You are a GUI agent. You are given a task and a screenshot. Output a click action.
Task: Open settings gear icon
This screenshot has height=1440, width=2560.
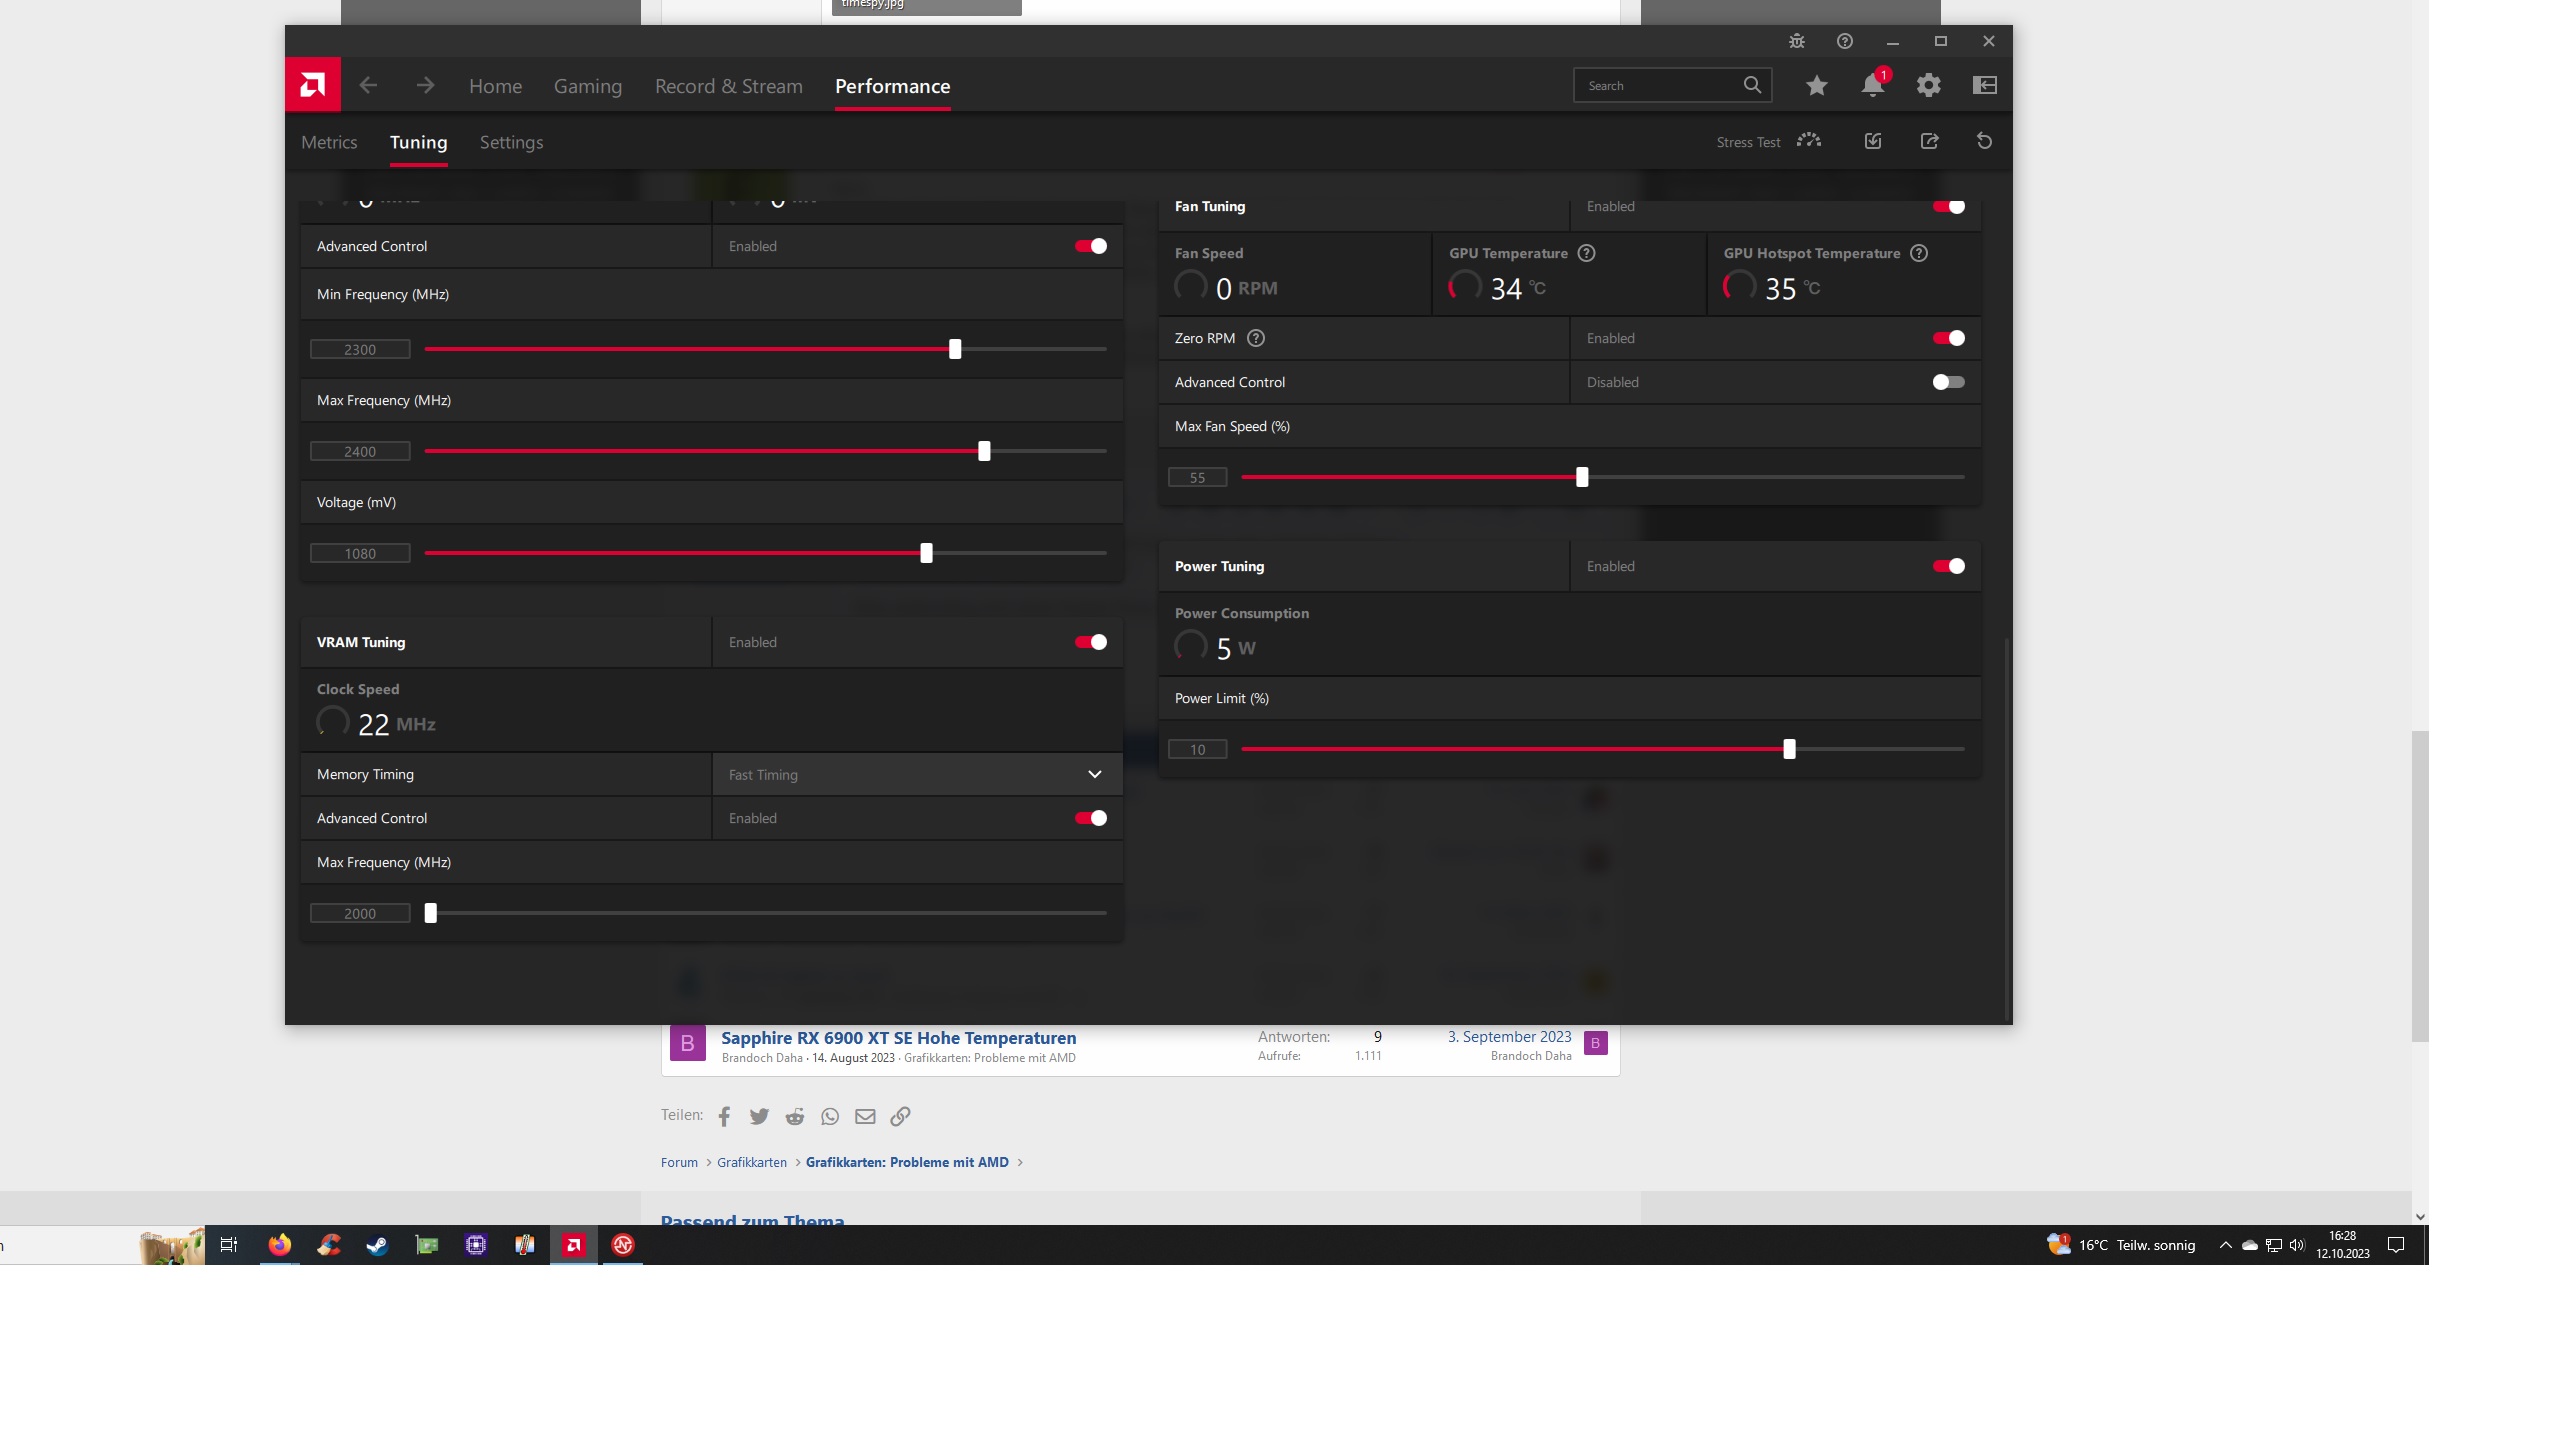1928,86
